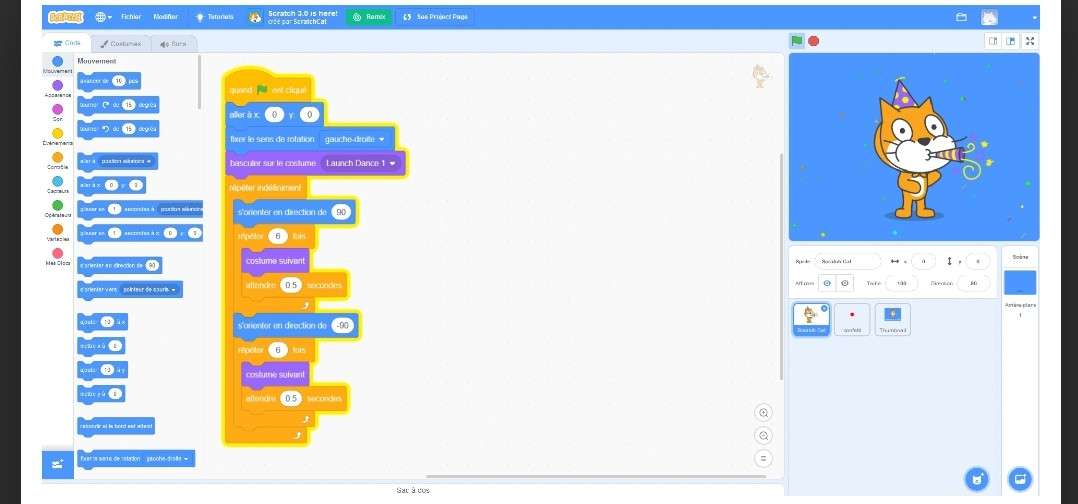Screen dimensions: 1078x504
Task: Click the workspace vertical scrollbar
Action: [781, 266]
